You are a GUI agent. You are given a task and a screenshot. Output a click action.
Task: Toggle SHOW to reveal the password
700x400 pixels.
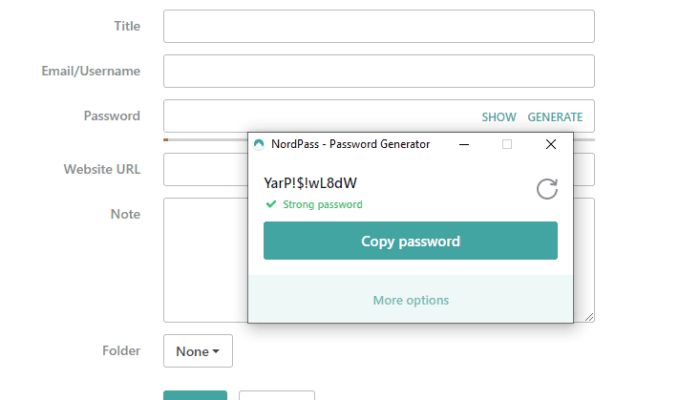coord(499,117)
